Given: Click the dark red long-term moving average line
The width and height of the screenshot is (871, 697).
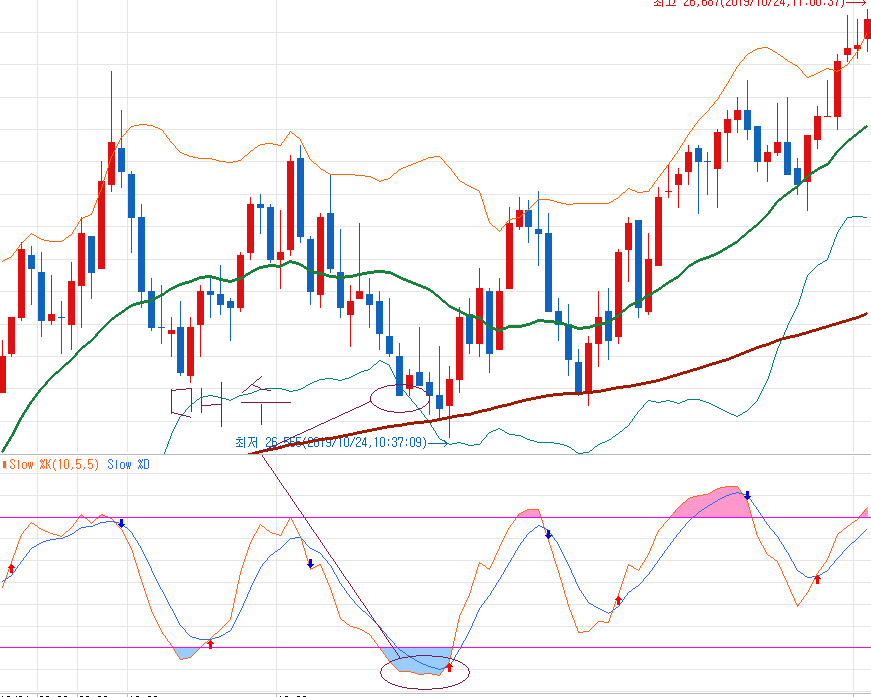Looking at the screenshot, I should pyautogui.click(x=700, y=366).
